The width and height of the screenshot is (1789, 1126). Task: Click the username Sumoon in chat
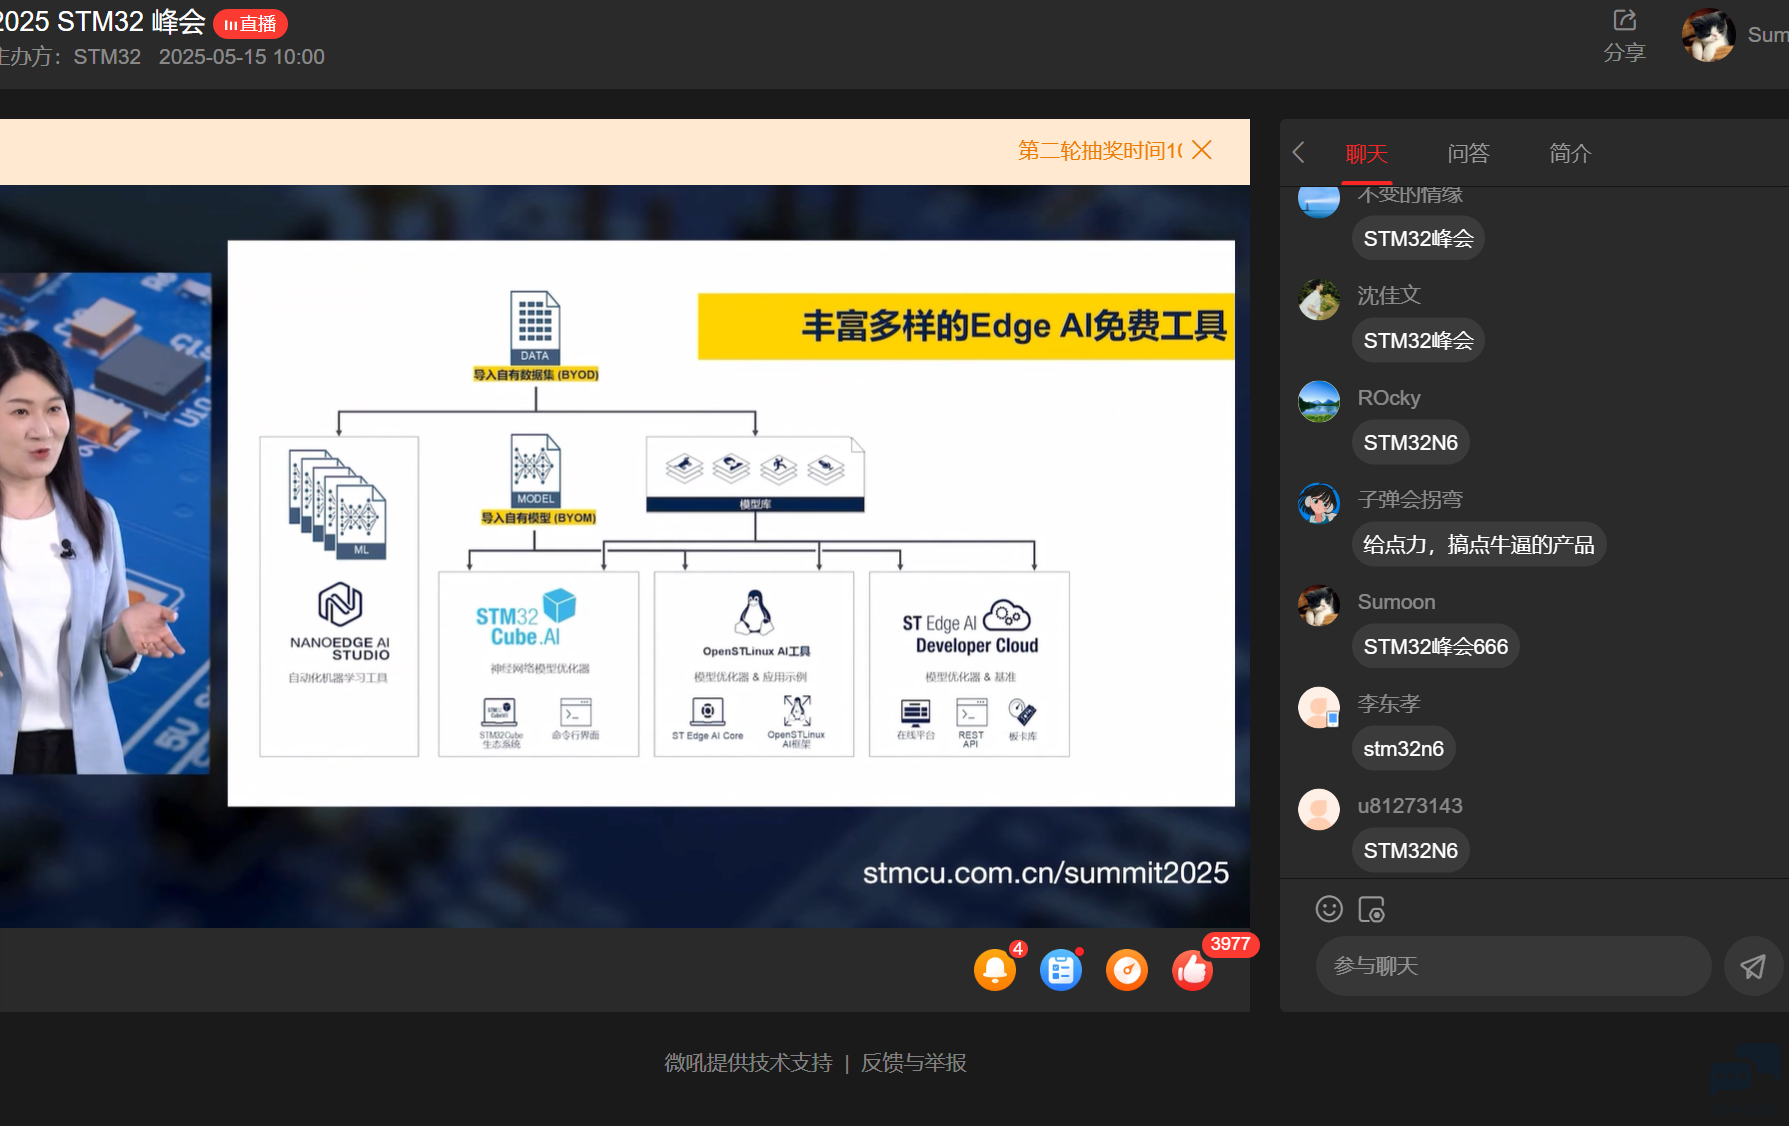coord(1396,601)
